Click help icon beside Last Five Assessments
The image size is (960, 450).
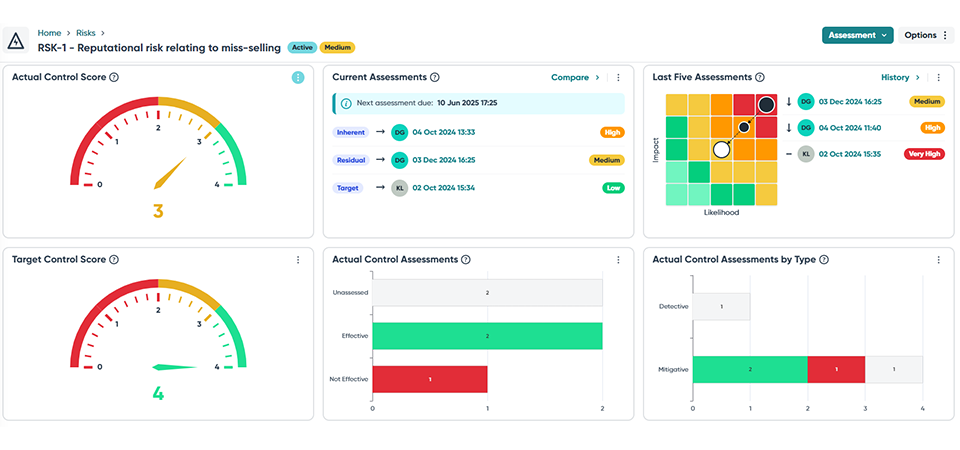[x=761, y=78]
